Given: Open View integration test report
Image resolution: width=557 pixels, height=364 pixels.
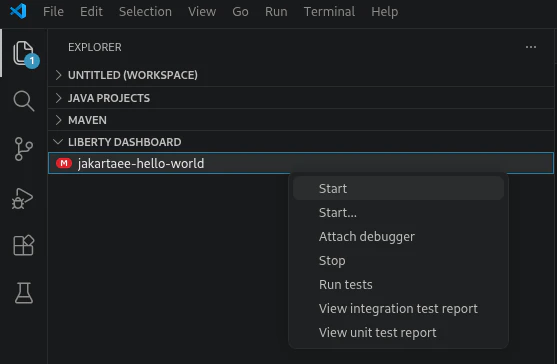Looking at the screenshot, I should pos(398,309).
